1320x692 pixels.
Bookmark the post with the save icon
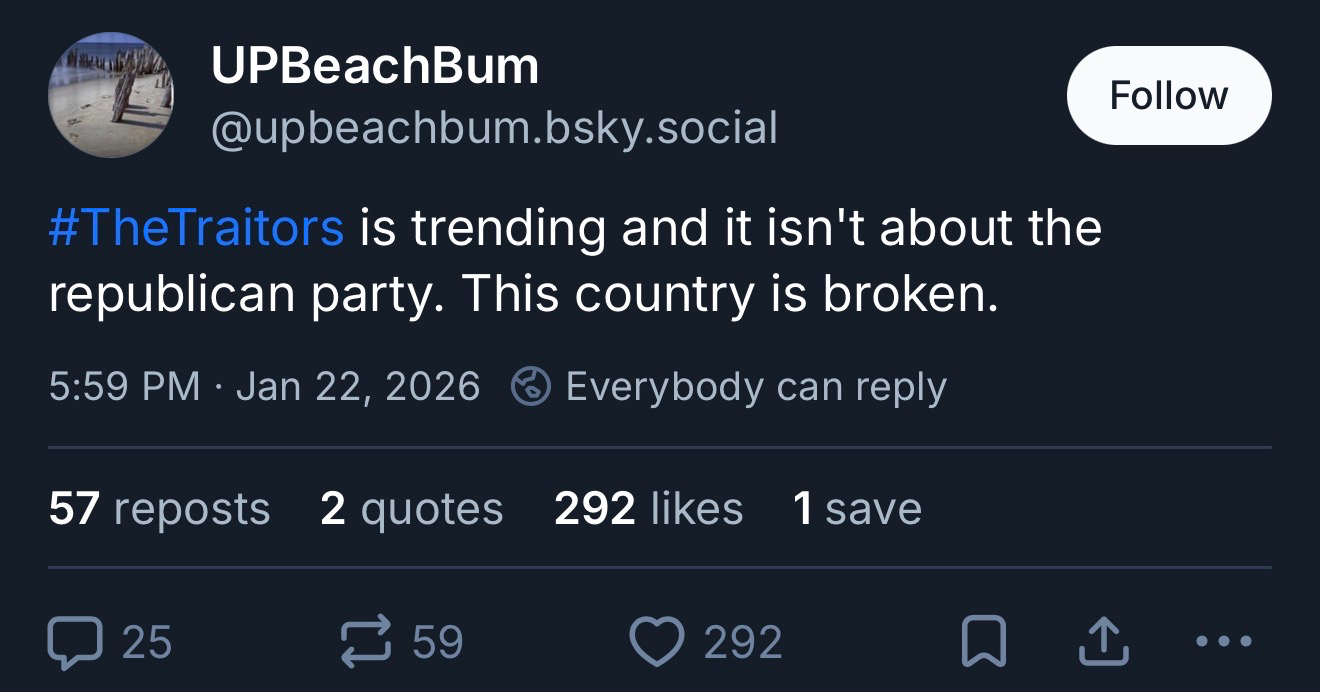983,642
